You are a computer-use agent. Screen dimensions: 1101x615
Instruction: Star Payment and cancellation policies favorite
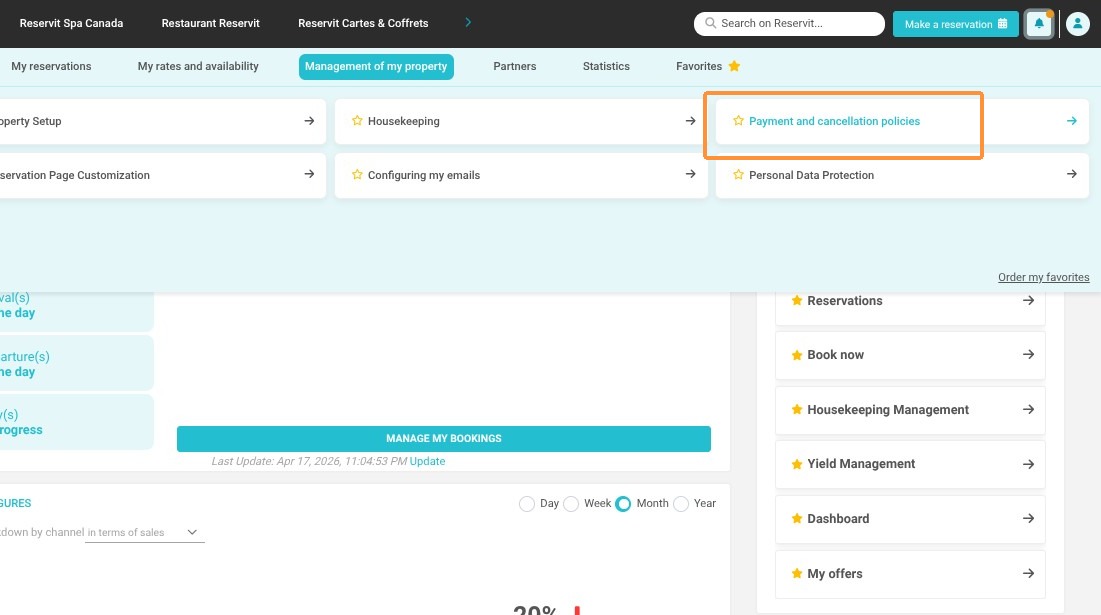[738, 121]
